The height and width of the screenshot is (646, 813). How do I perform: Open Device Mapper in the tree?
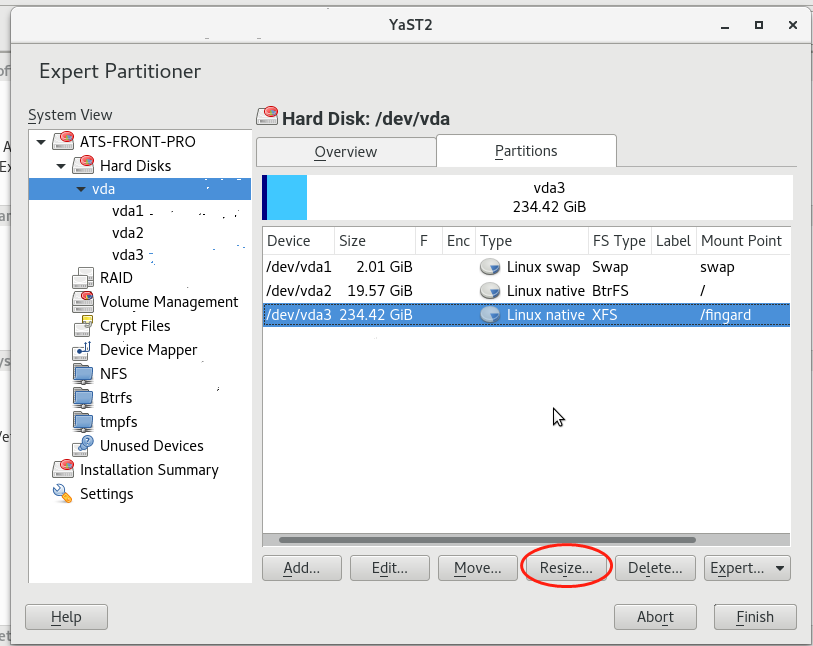tap(148, 350)
